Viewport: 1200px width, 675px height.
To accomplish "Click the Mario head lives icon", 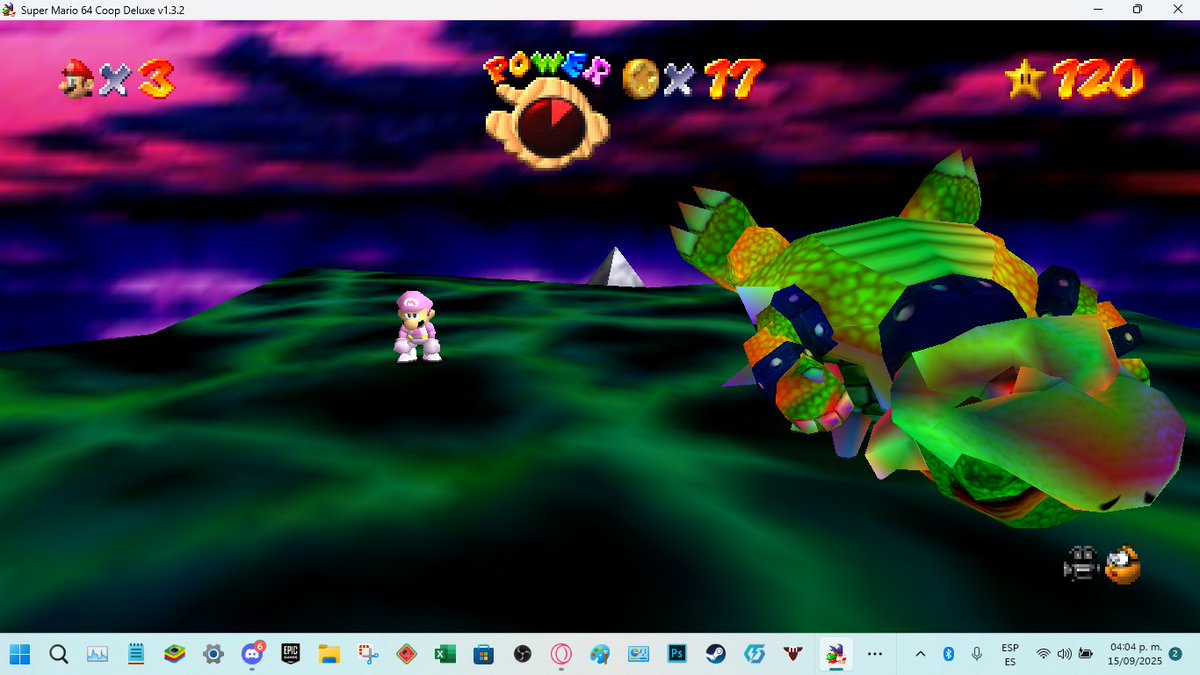I will coord(78,78).
